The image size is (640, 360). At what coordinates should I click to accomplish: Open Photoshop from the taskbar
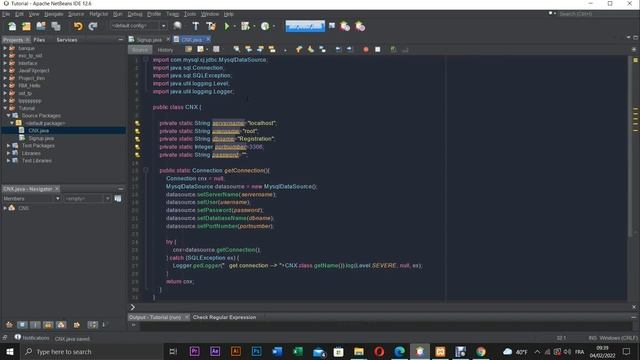click(256, 351)
